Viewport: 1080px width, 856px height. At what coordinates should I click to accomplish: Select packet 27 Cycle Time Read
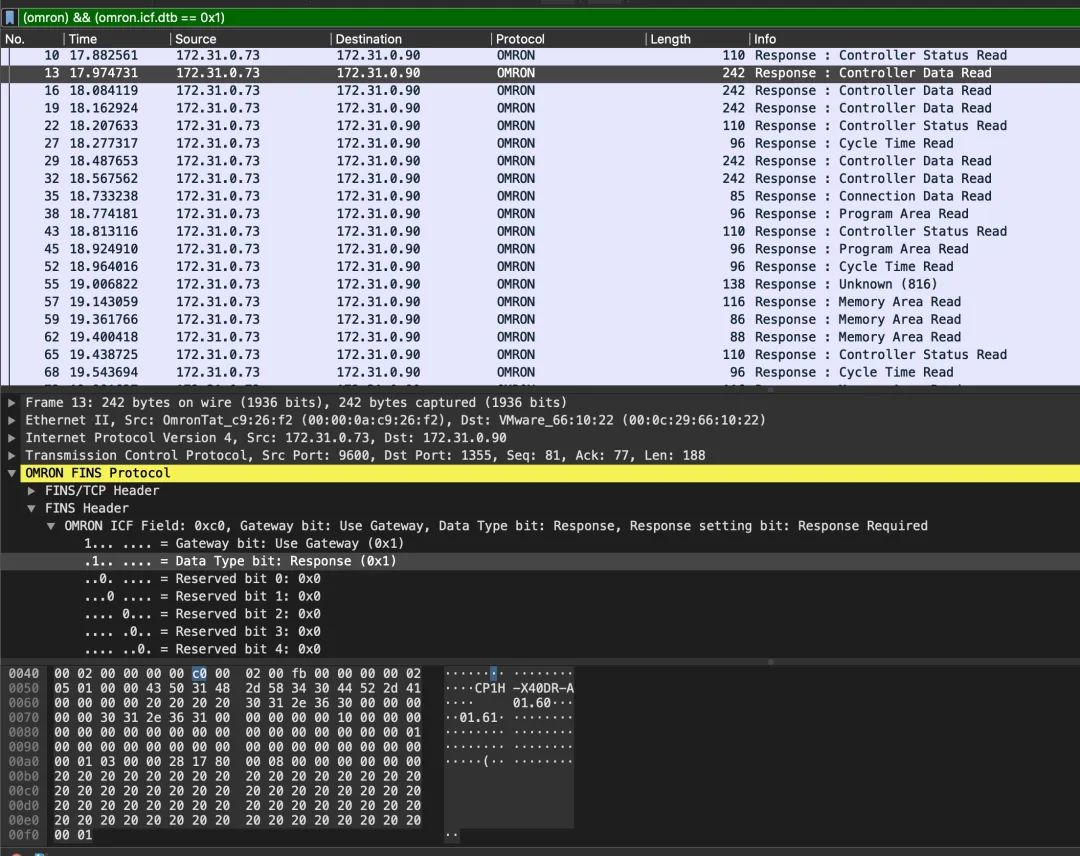click(540, 143)
